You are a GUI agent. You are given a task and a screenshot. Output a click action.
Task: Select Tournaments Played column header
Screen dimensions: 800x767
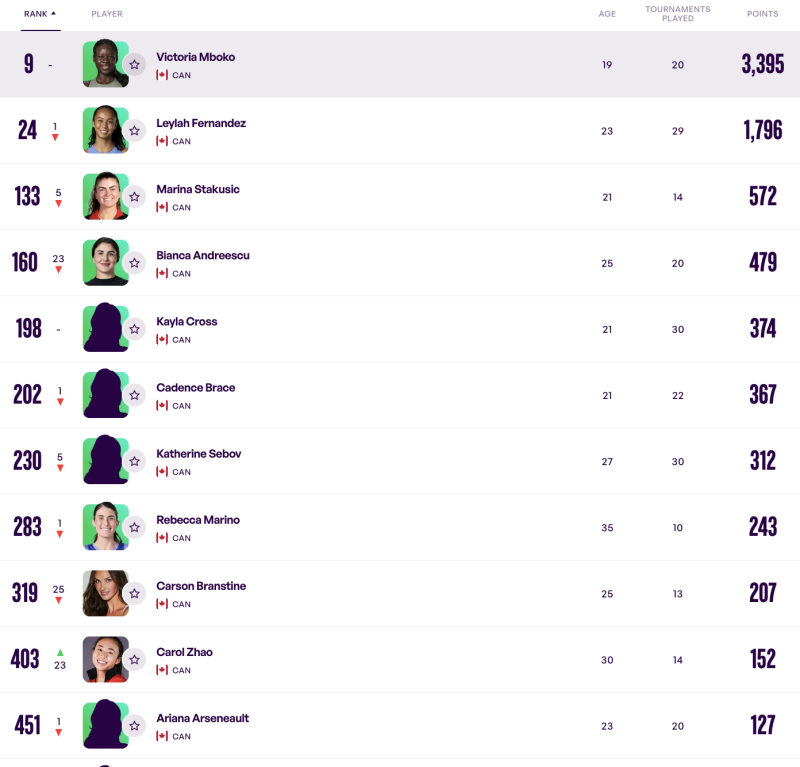click(678, 14)
